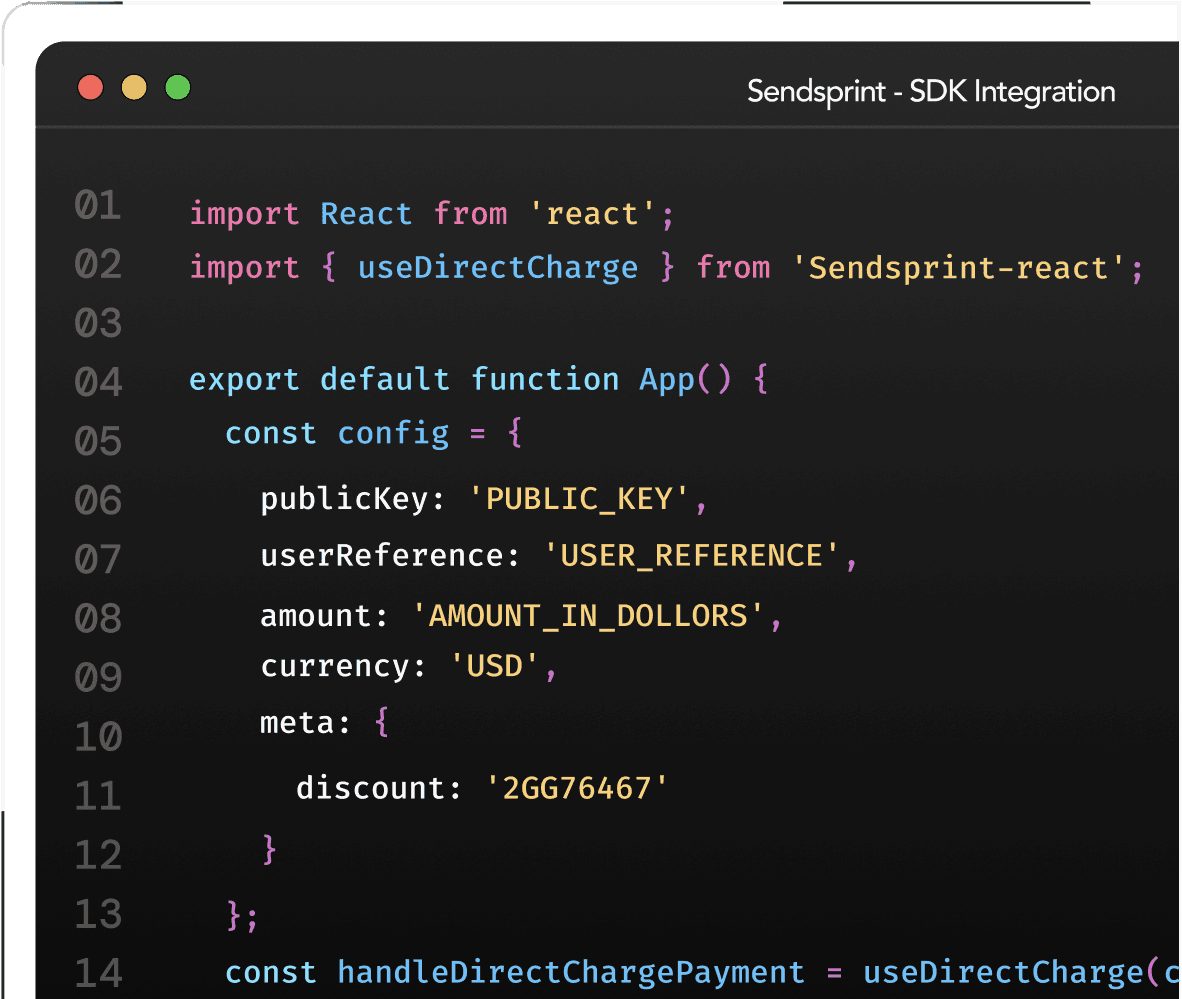1182x999 pixels.
Task: Click the handleDirectChargePayment constant name
Action: [570, 972]
